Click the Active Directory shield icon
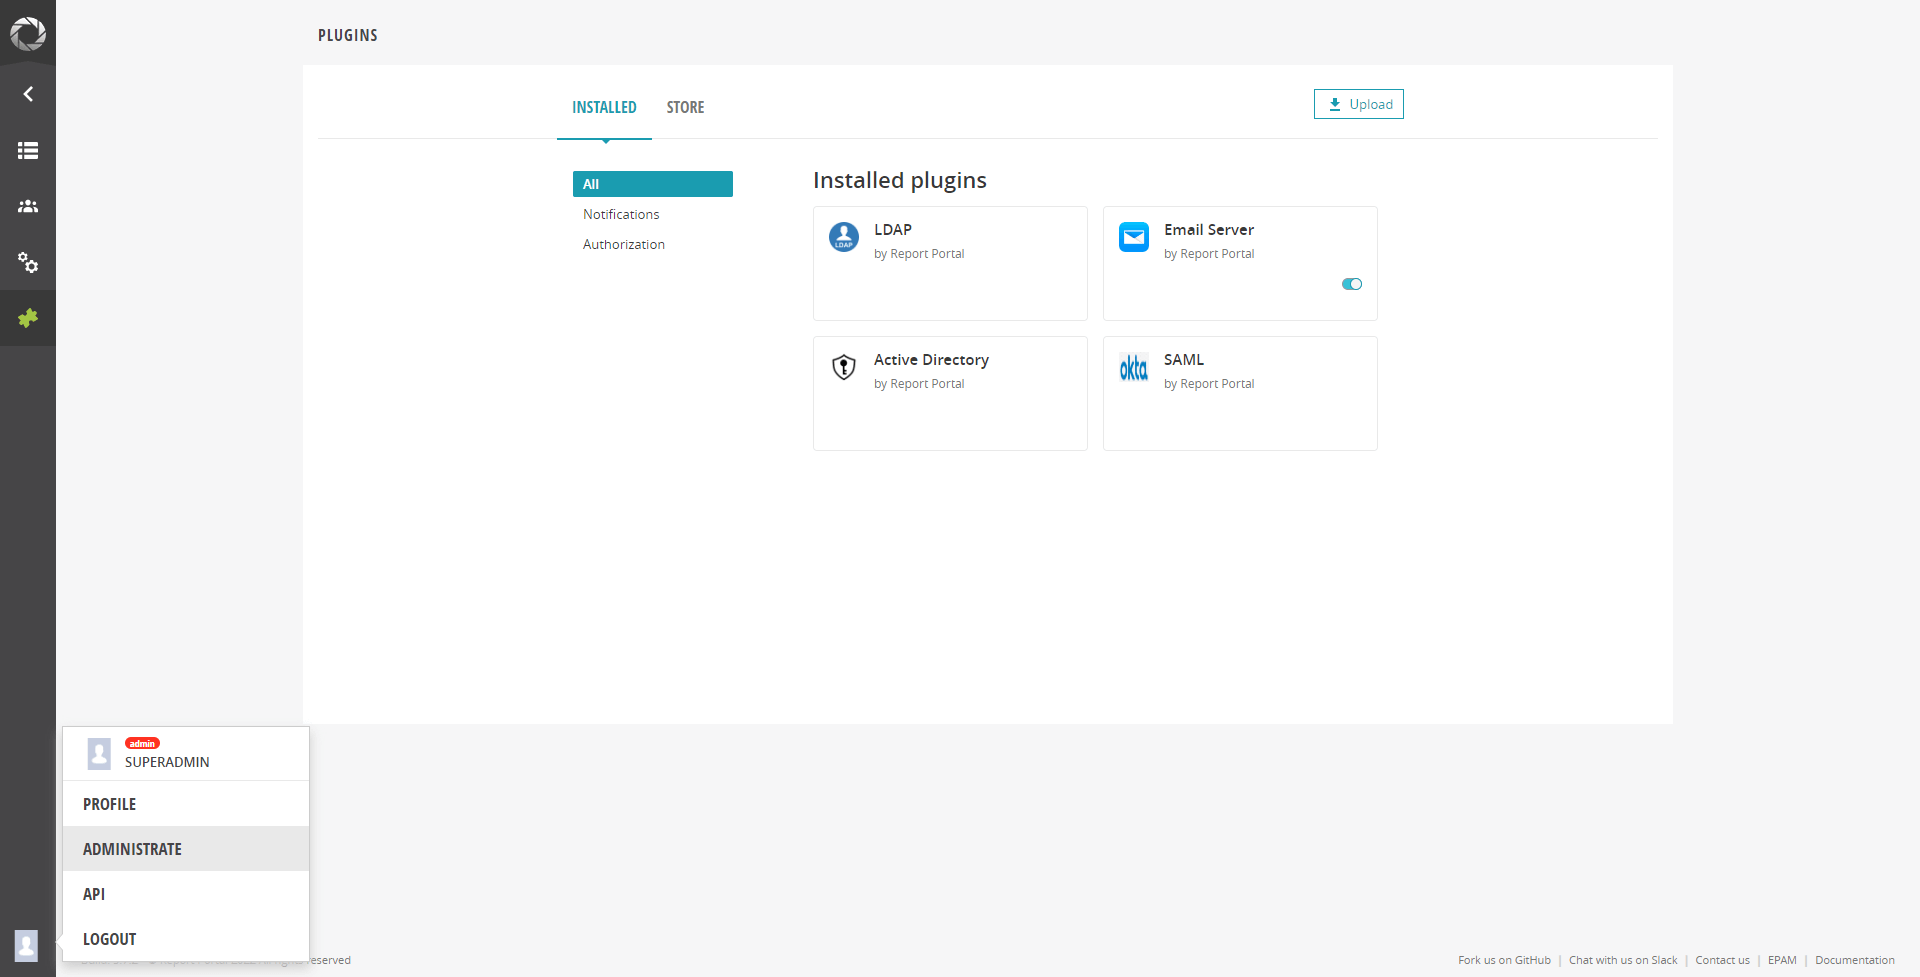The width and height of the screenshot is (1920, 977). (x=843, y=367)
